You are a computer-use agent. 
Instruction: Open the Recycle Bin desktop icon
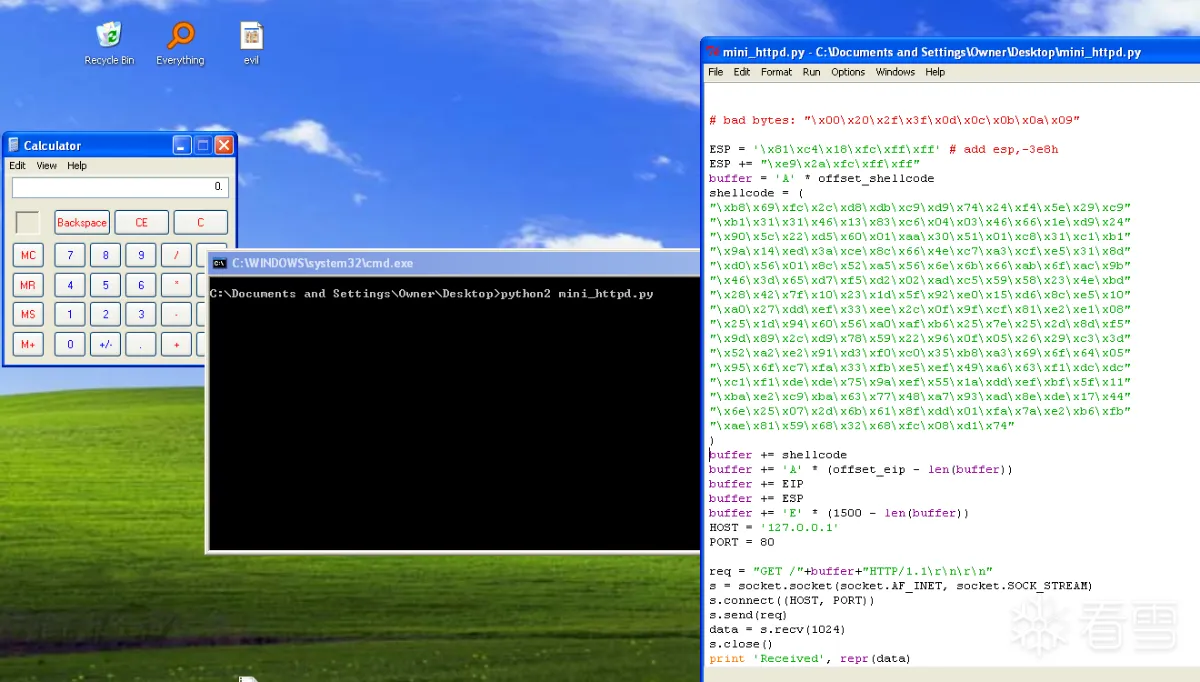coord(108,44)
